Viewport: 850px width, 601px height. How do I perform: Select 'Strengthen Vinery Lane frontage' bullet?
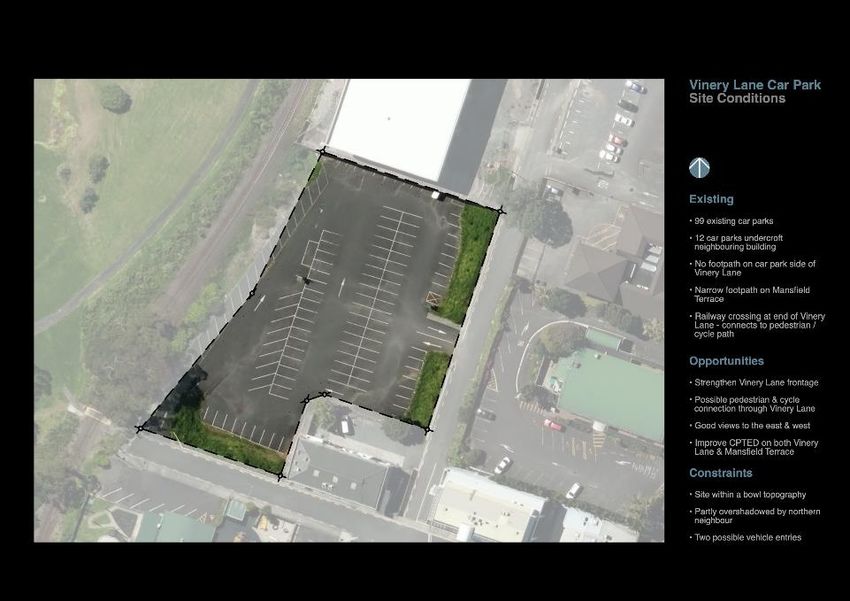(754, 383)
